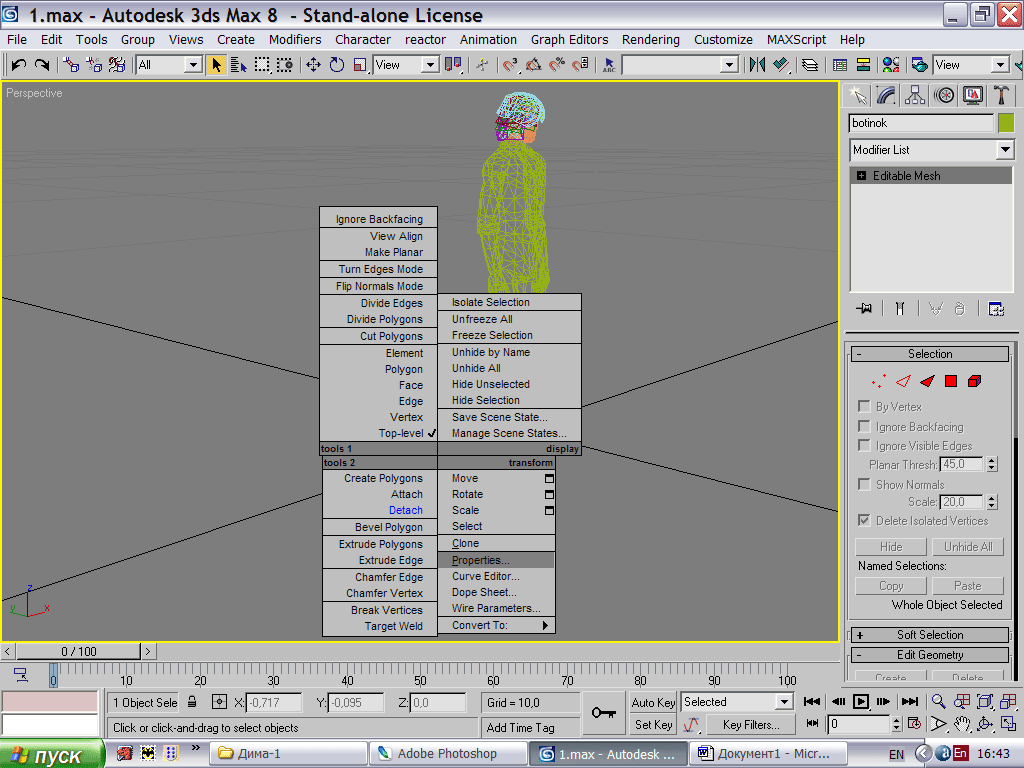Click the Zoom magnifier viewport control
Image resolution: width=1024 pixels, height=768 pixels.
click(938, 701)
